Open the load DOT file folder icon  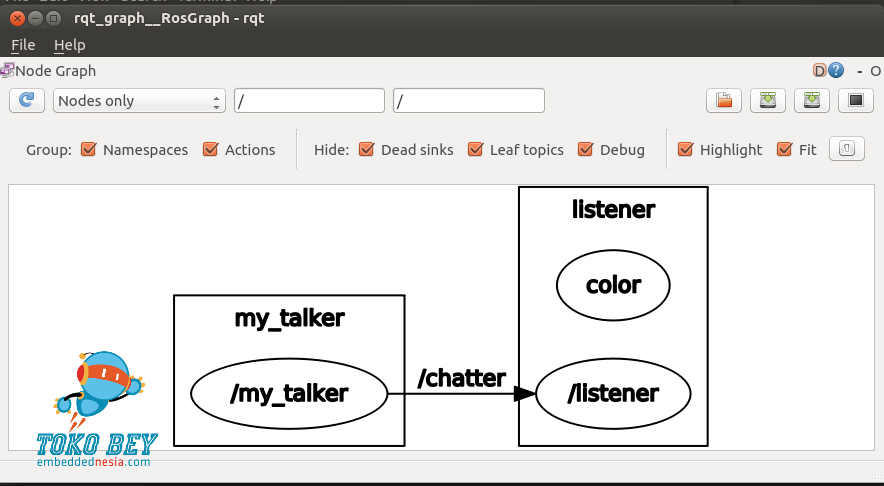[723, 101]
